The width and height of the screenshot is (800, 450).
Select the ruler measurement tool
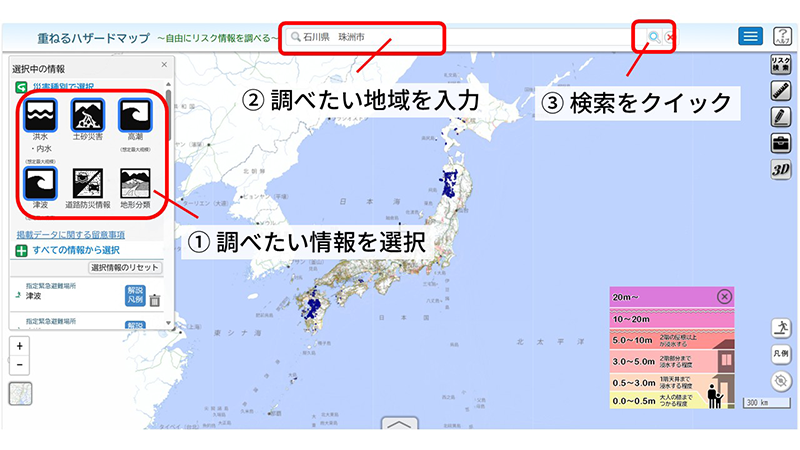click(x=781, y=91)
